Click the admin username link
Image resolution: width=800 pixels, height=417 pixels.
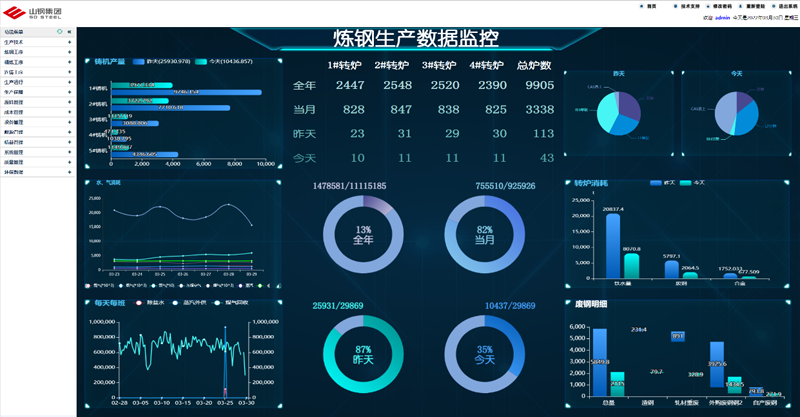722,17
